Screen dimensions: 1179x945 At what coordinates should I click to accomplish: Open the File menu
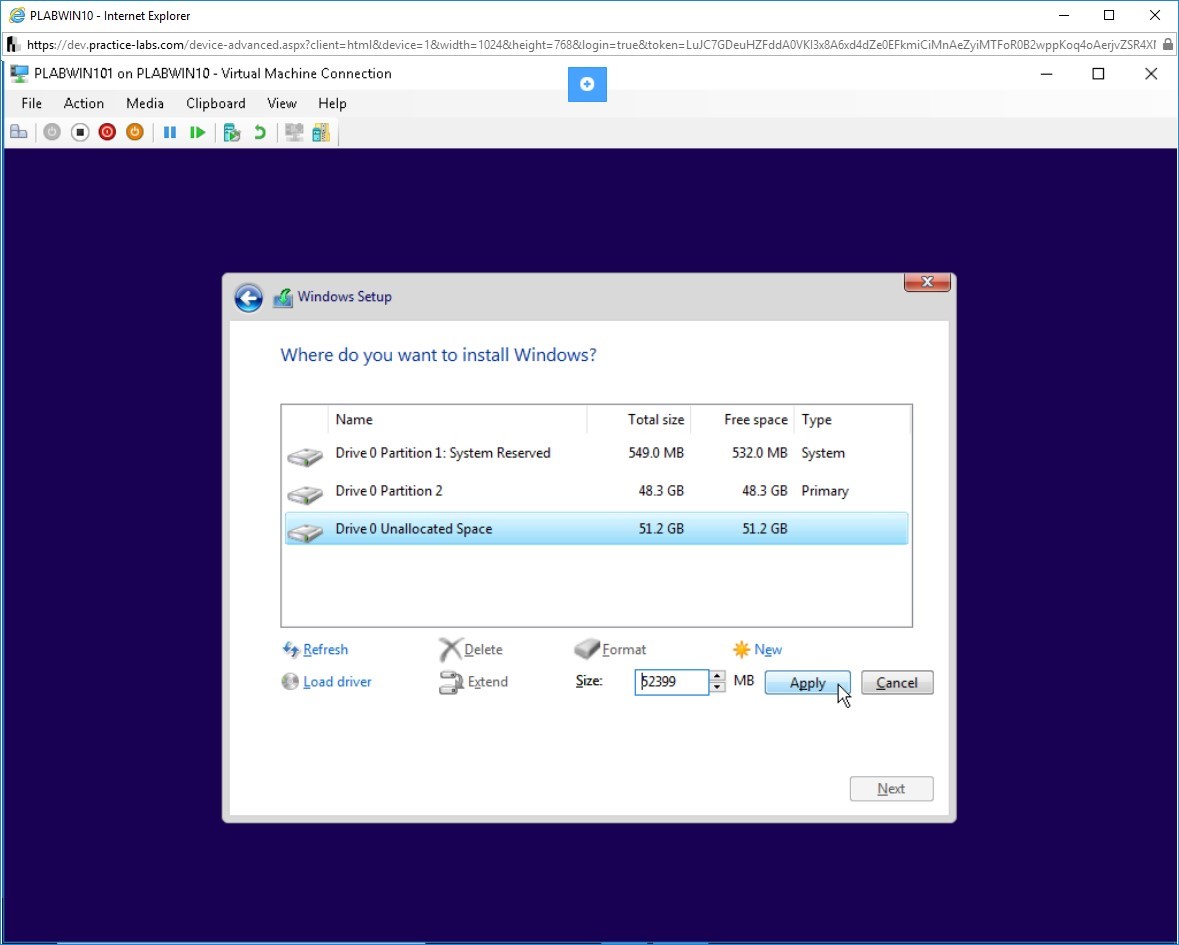tap(32, 104)
